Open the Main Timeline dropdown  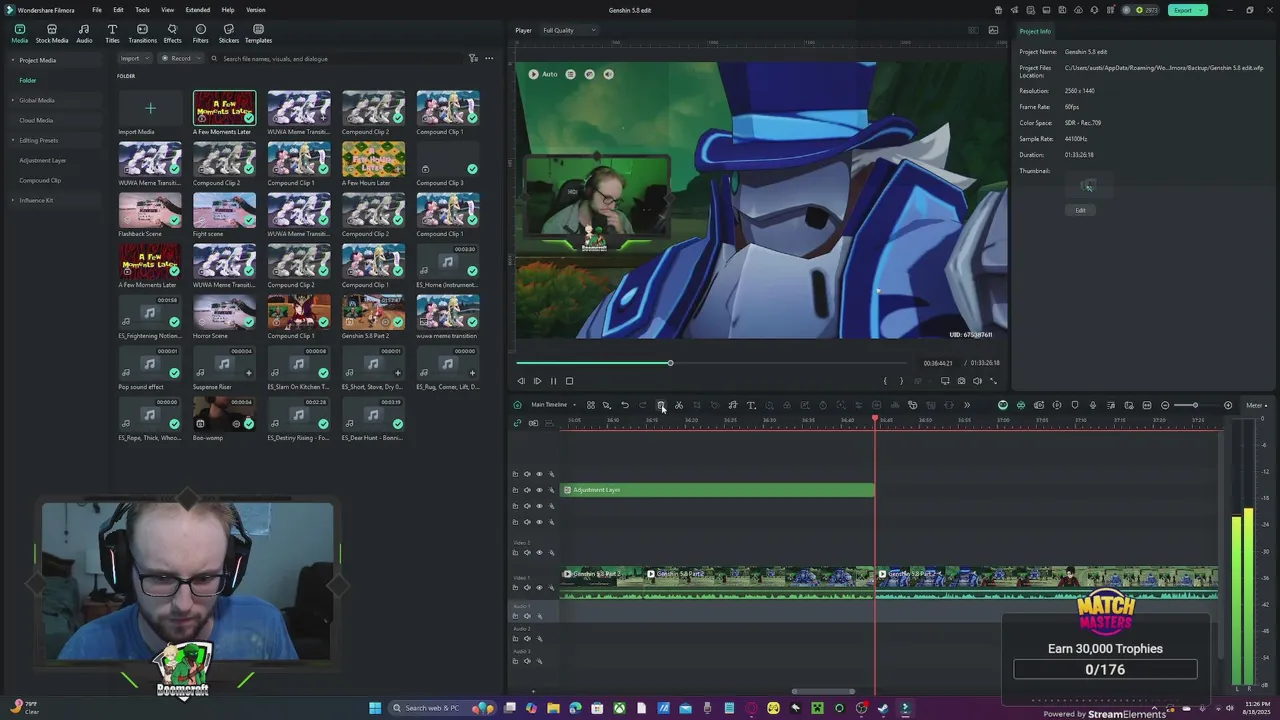click(553, 405)
